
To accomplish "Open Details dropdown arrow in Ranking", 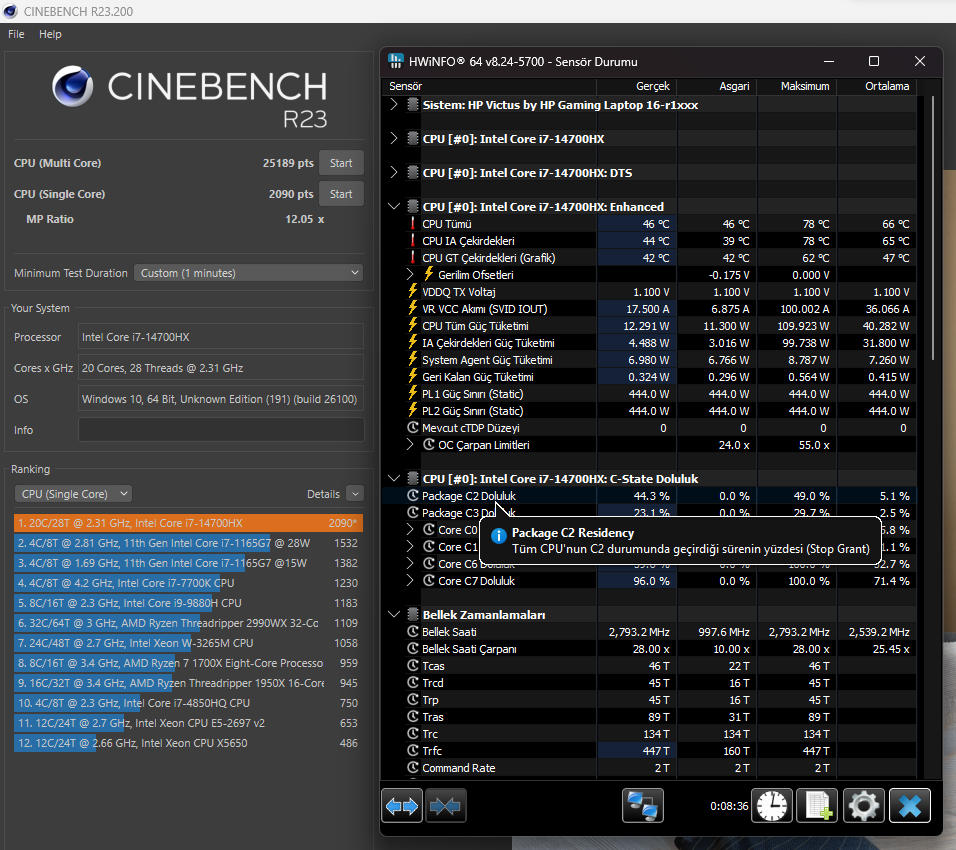I will (355, 494).
